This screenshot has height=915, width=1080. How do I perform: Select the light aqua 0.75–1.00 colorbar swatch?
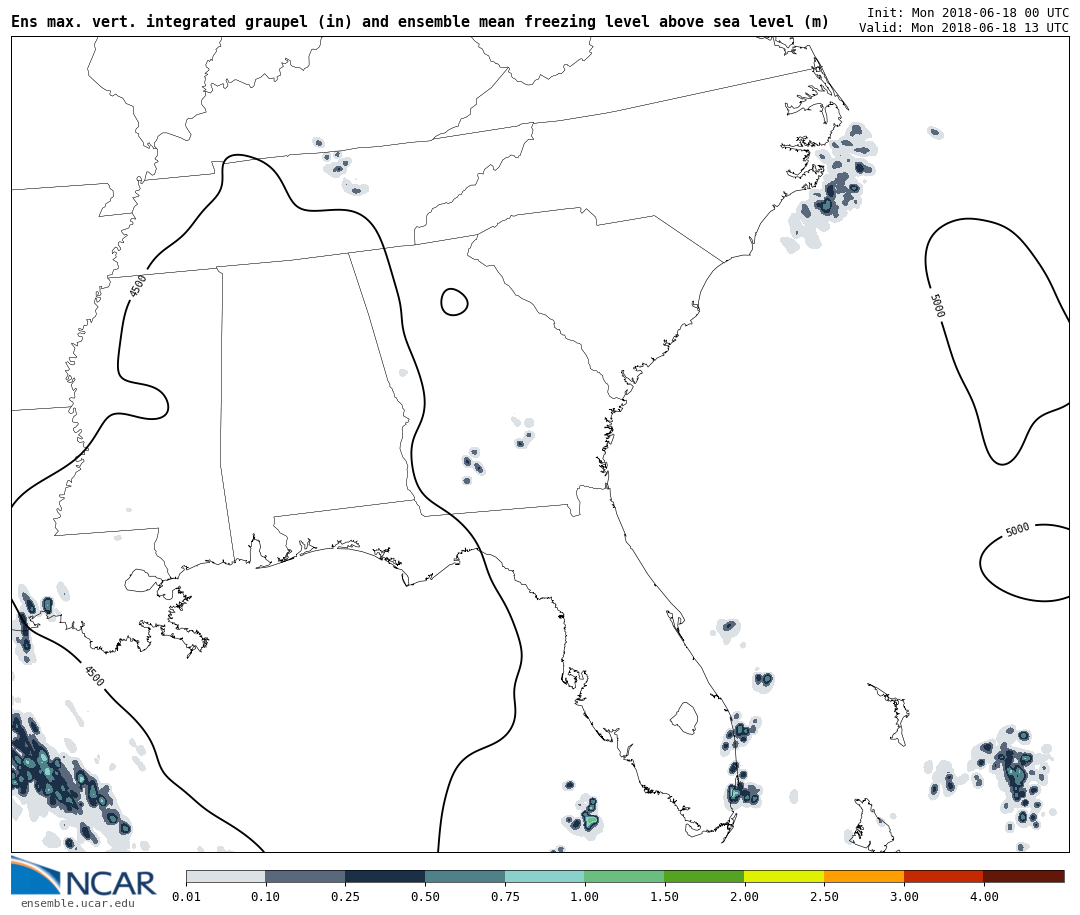coord(545,876)
